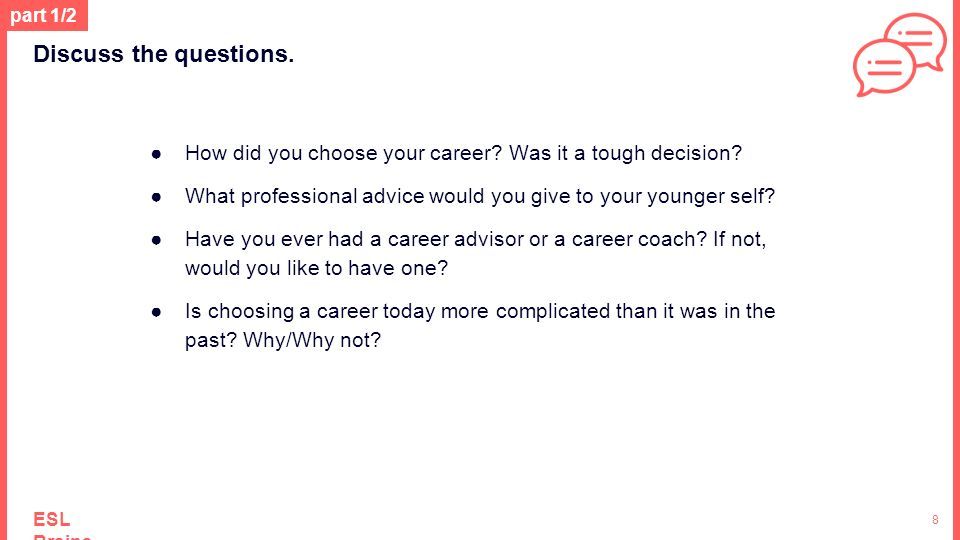The width and height of the screenshot is (960, 540).
Task: Click the question 'How did you choose your career?'
Action: click(x=343, y=153)
